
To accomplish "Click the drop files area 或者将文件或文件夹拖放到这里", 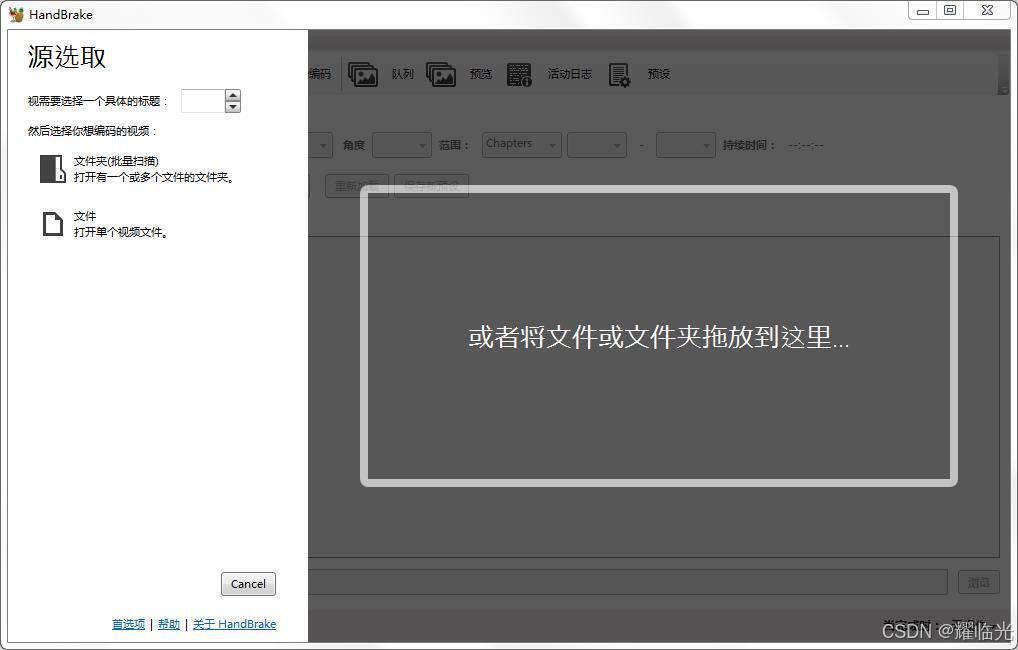I will coord(659,336).
